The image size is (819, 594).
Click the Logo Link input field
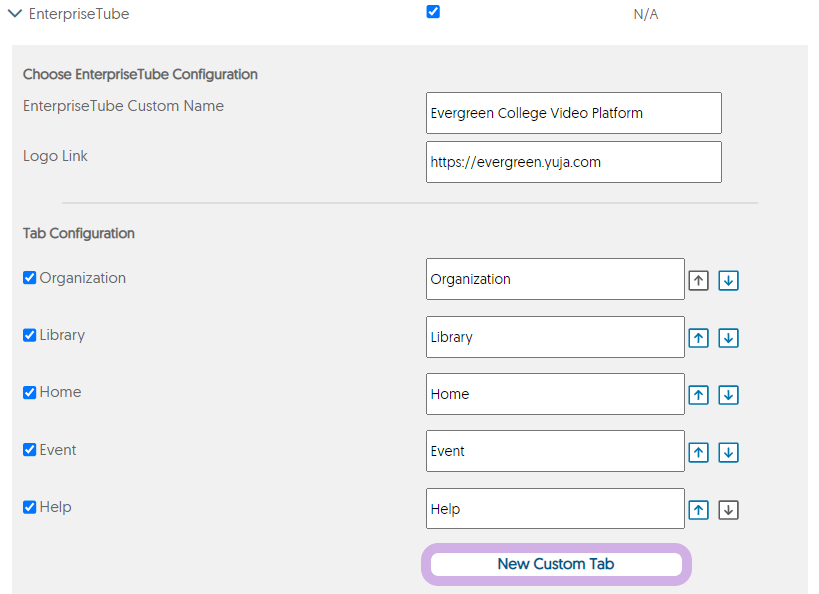574,162
